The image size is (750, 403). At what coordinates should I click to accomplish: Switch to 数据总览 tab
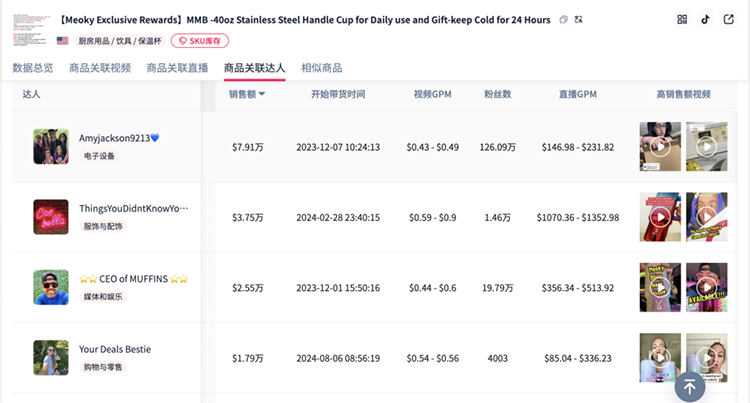click(33, 68)
